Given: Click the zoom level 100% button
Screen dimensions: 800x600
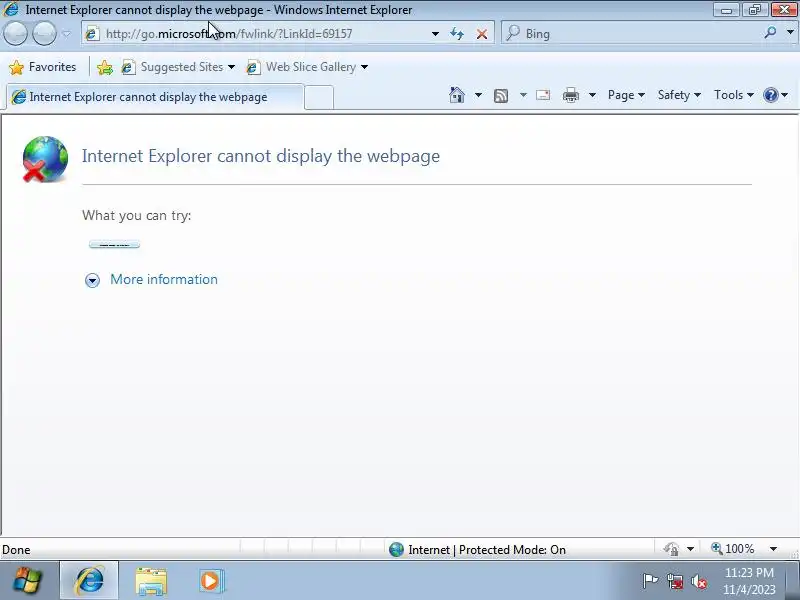Looking at the screenshot, I should click(733, 549).
